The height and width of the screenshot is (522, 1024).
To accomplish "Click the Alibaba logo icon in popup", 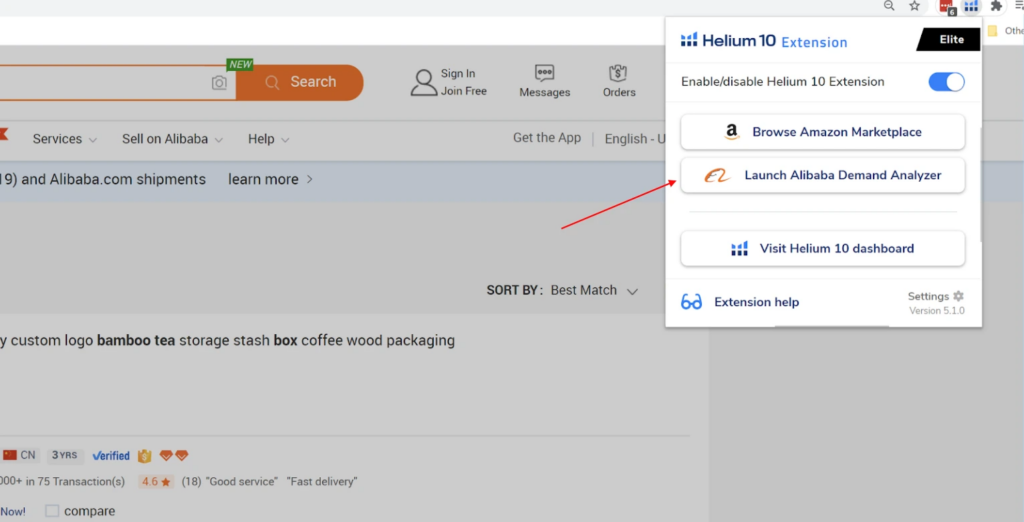I will point(716,175).
